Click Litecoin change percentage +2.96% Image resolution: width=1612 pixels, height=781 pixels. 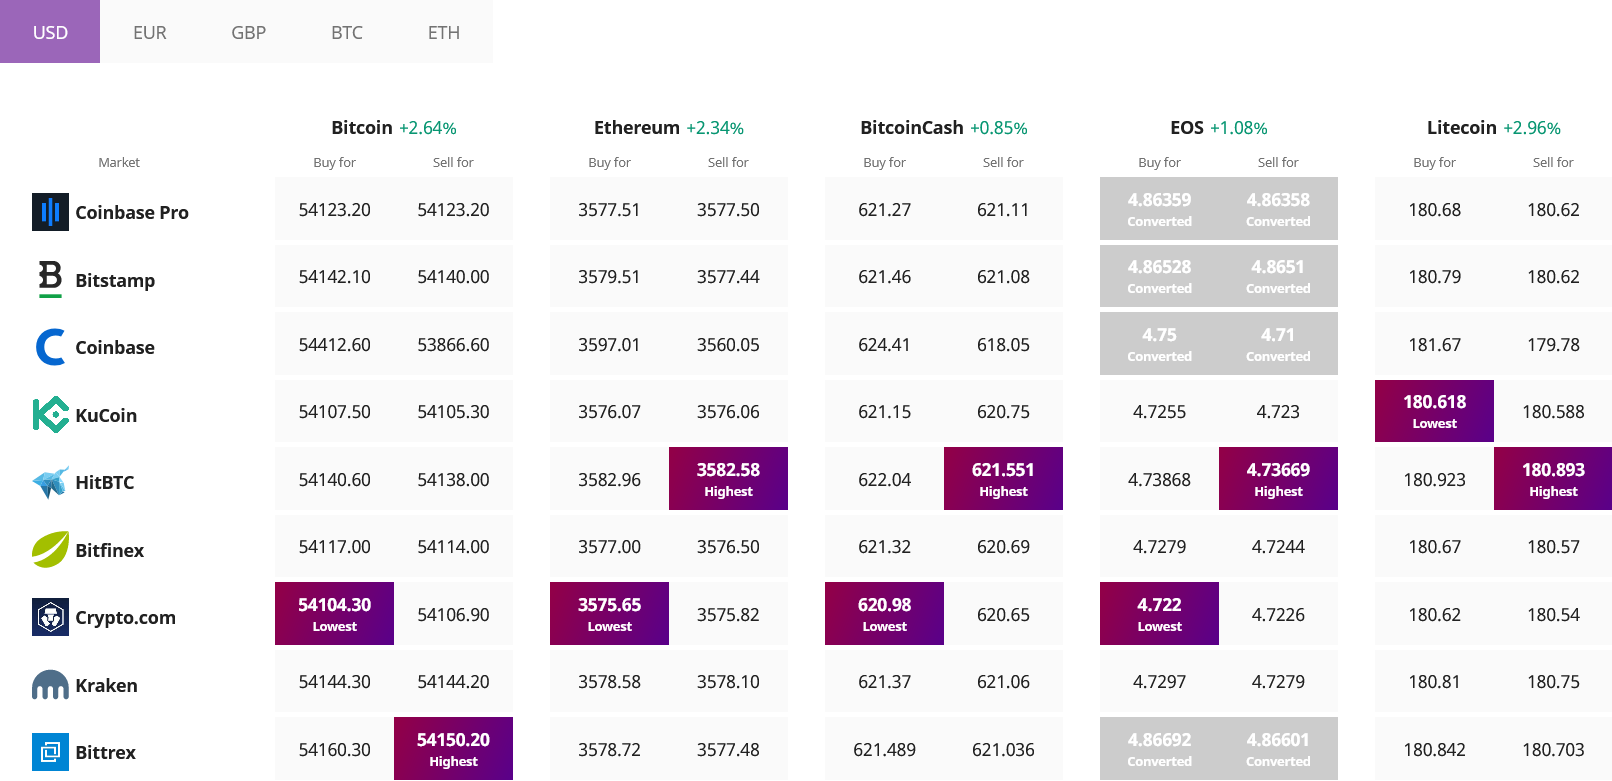(x=1532, y=128)
